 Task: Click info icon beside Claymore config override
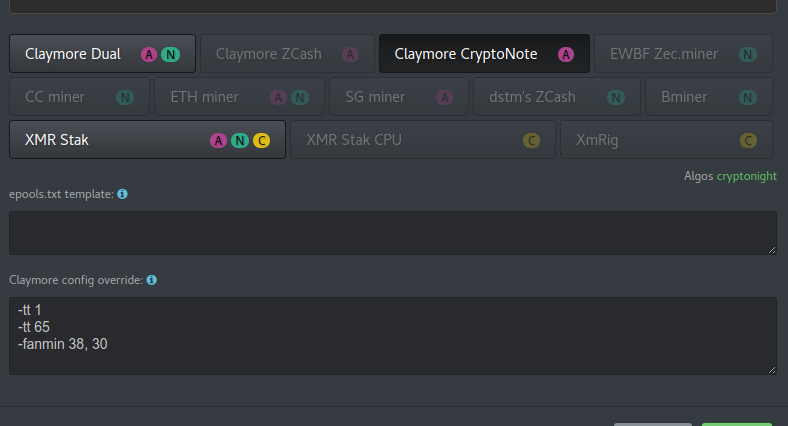[152, 281]
